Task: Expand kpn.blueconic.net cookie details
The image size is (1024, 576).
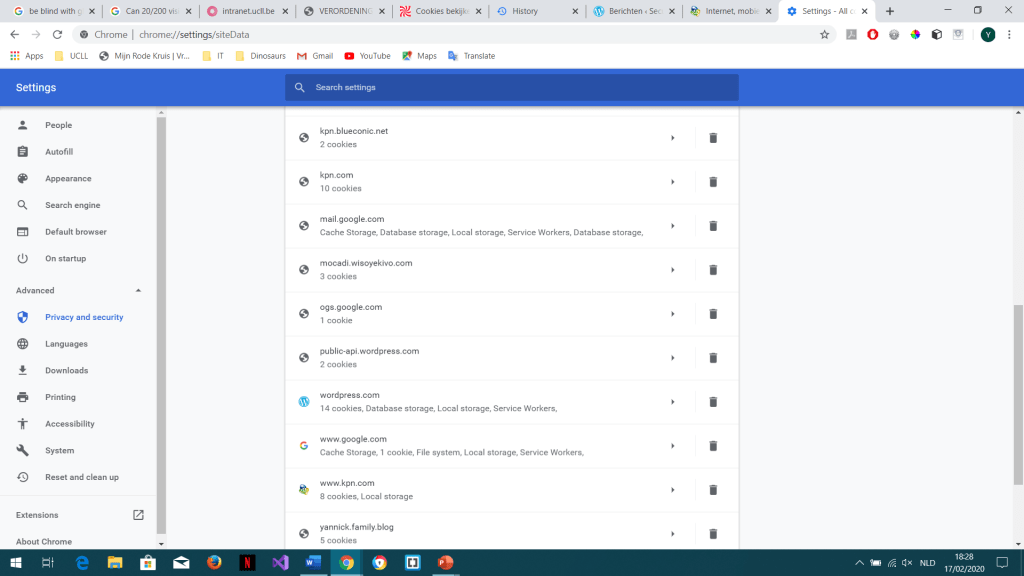Action: 672,138
